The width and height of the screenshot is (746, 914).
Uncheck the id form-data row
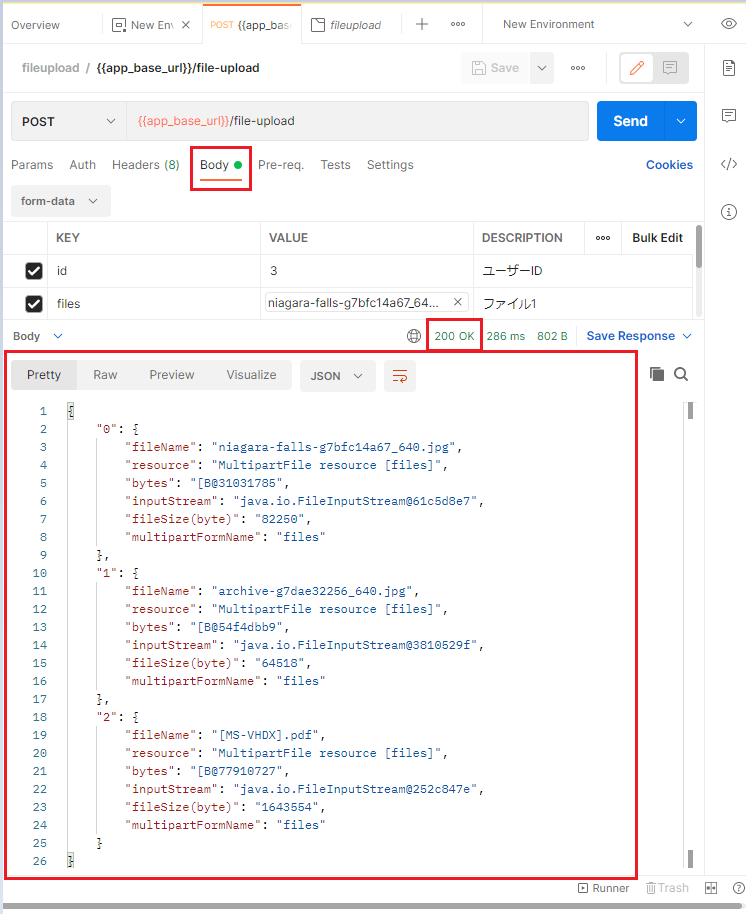[x=33, y=270]
